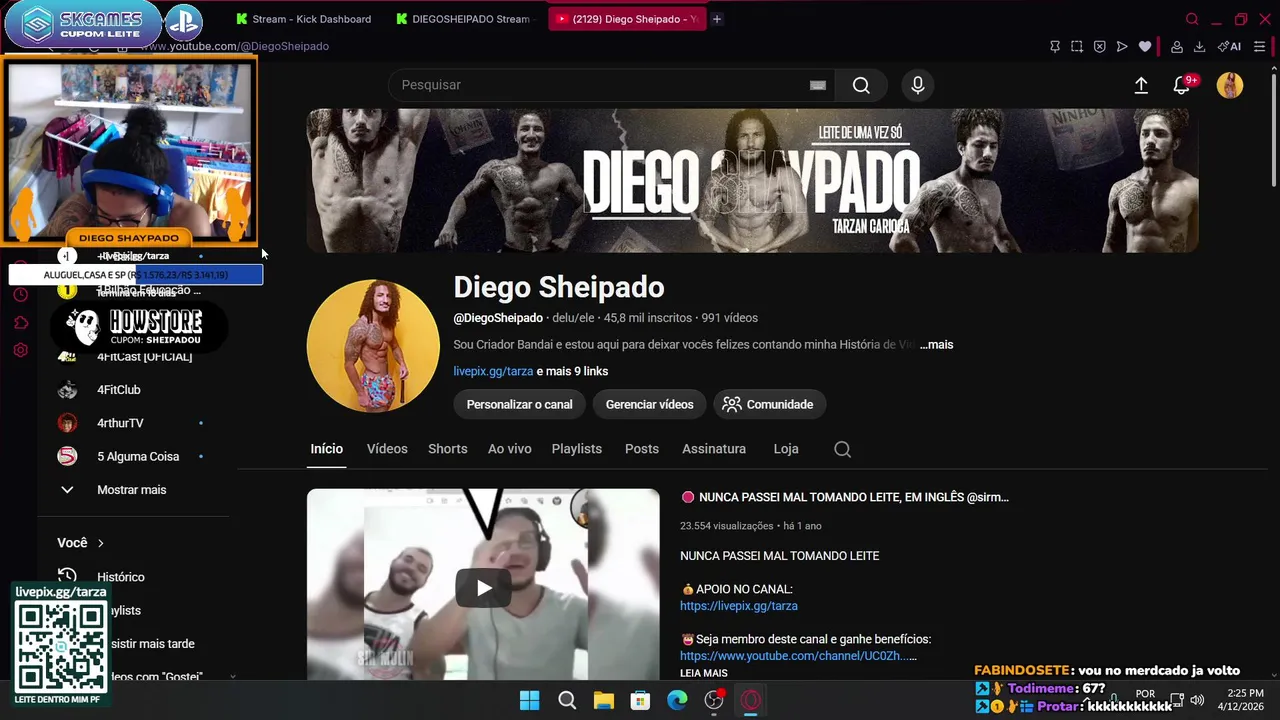This screenshot has width=1280, height=720.
Task: Add a new browser tab with plus button
Action: 716,19
